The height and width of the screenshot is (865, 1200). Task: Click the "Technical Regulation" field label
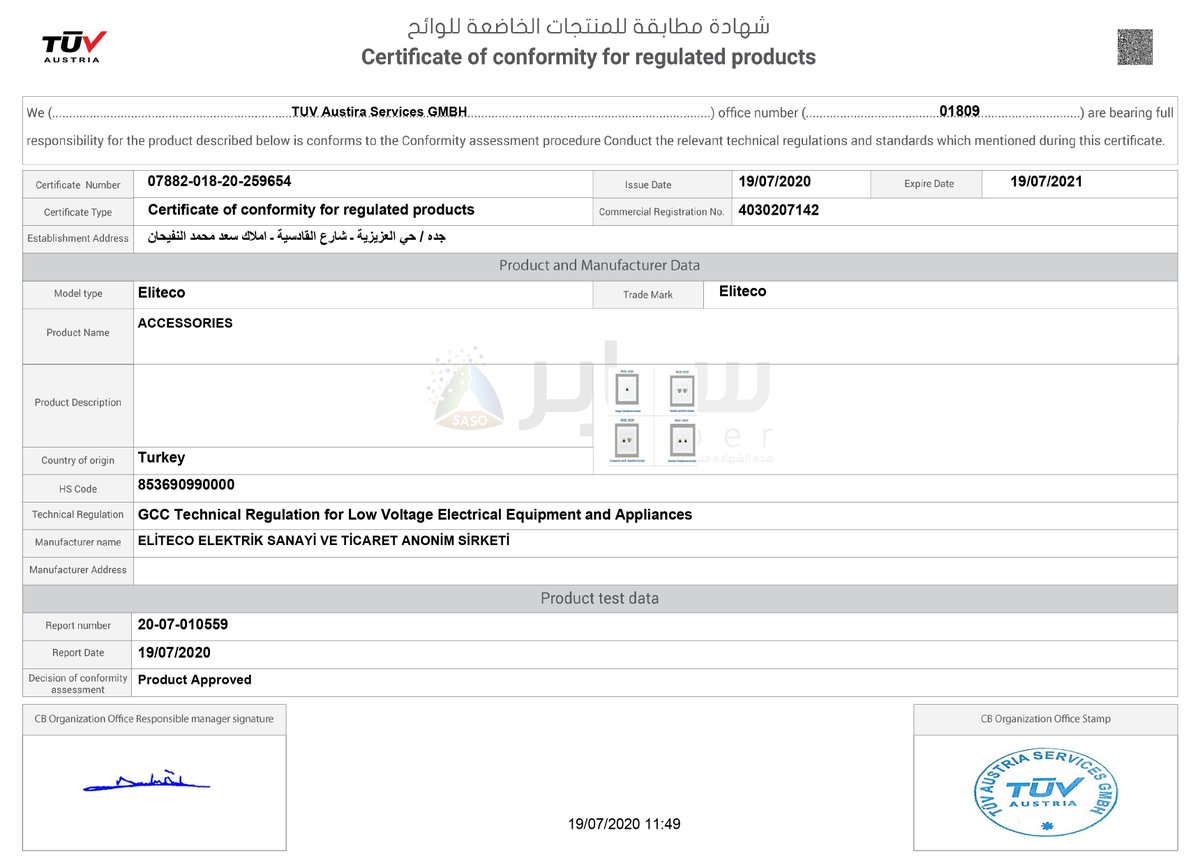[78, 515]
